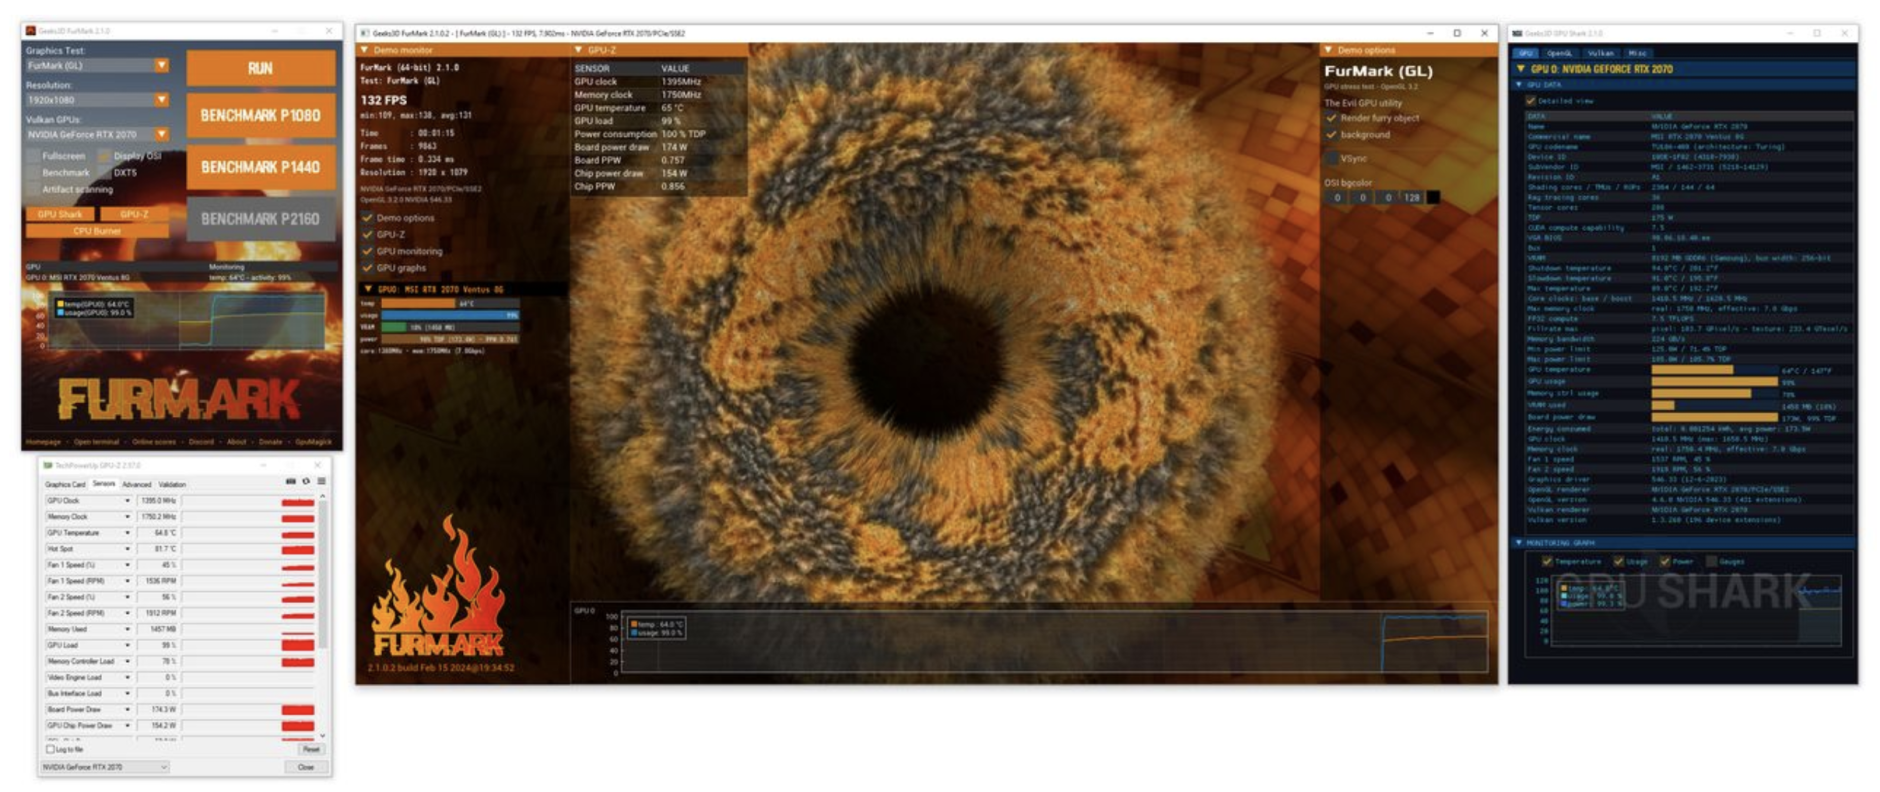Image resolution: width=1880 pixels, height=792 pixels.
Task: Toggle VSync in Demo options
Action: pos(1332,158)
